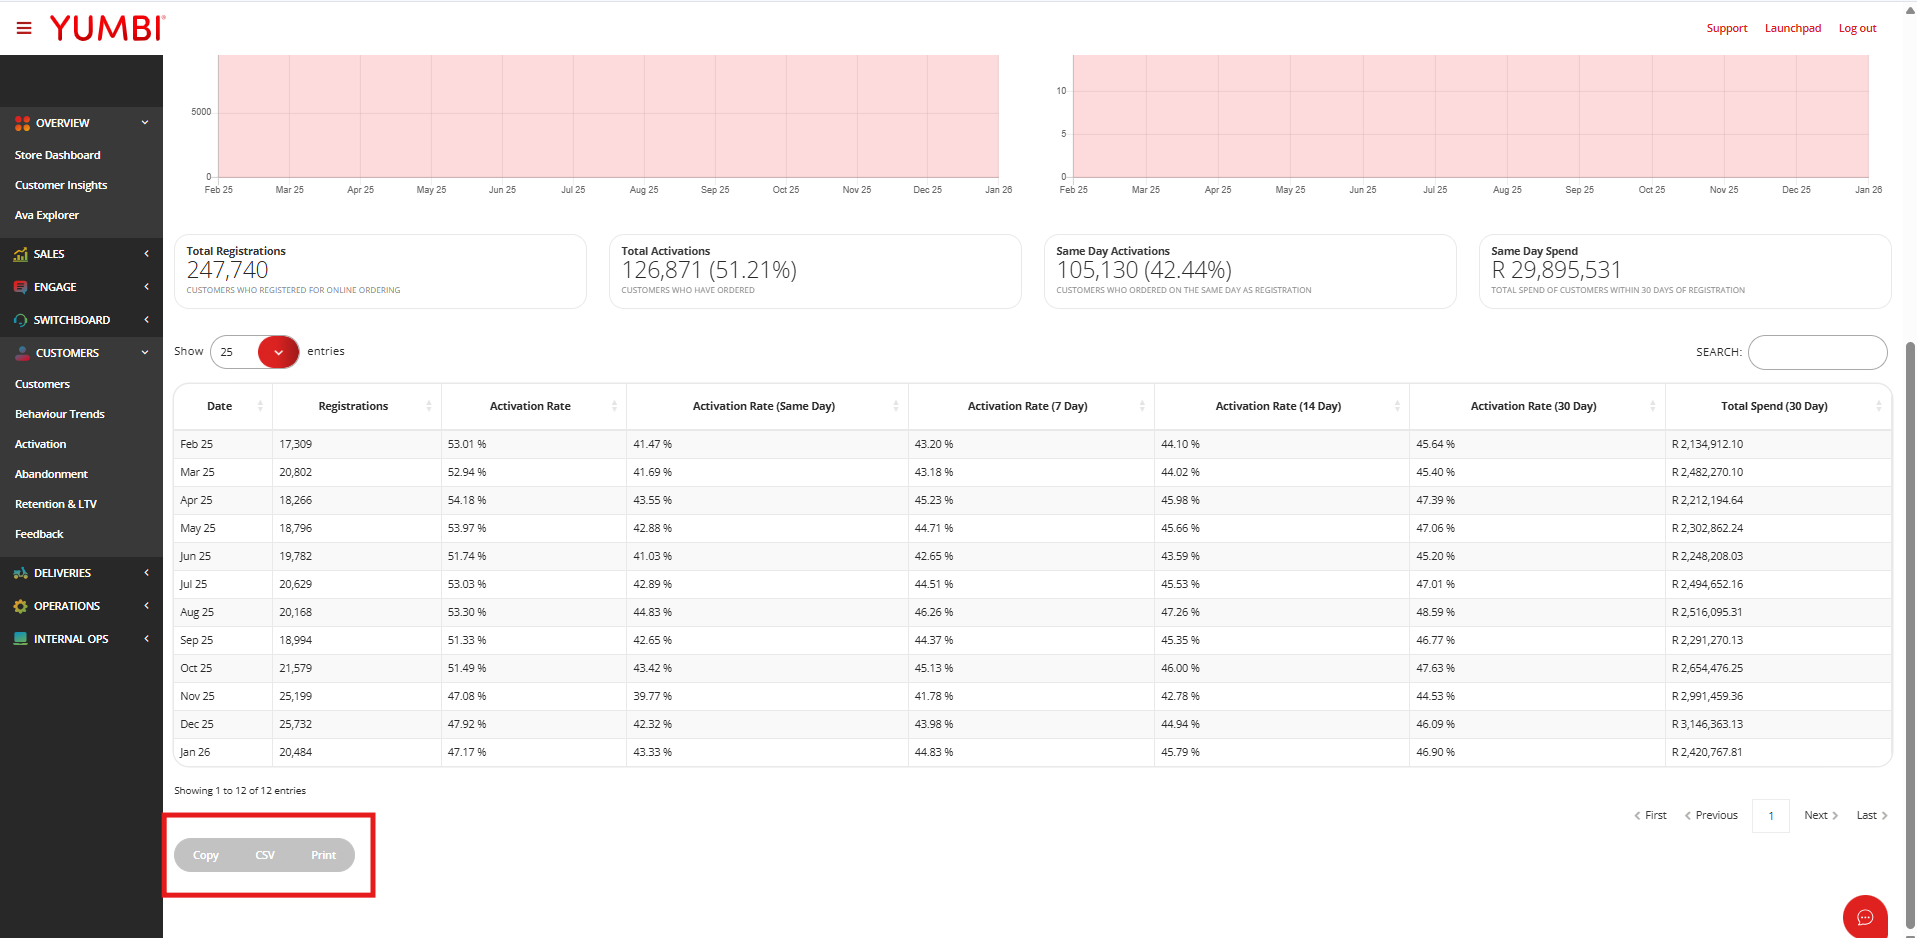Click the Log out link

(1857, 28)
